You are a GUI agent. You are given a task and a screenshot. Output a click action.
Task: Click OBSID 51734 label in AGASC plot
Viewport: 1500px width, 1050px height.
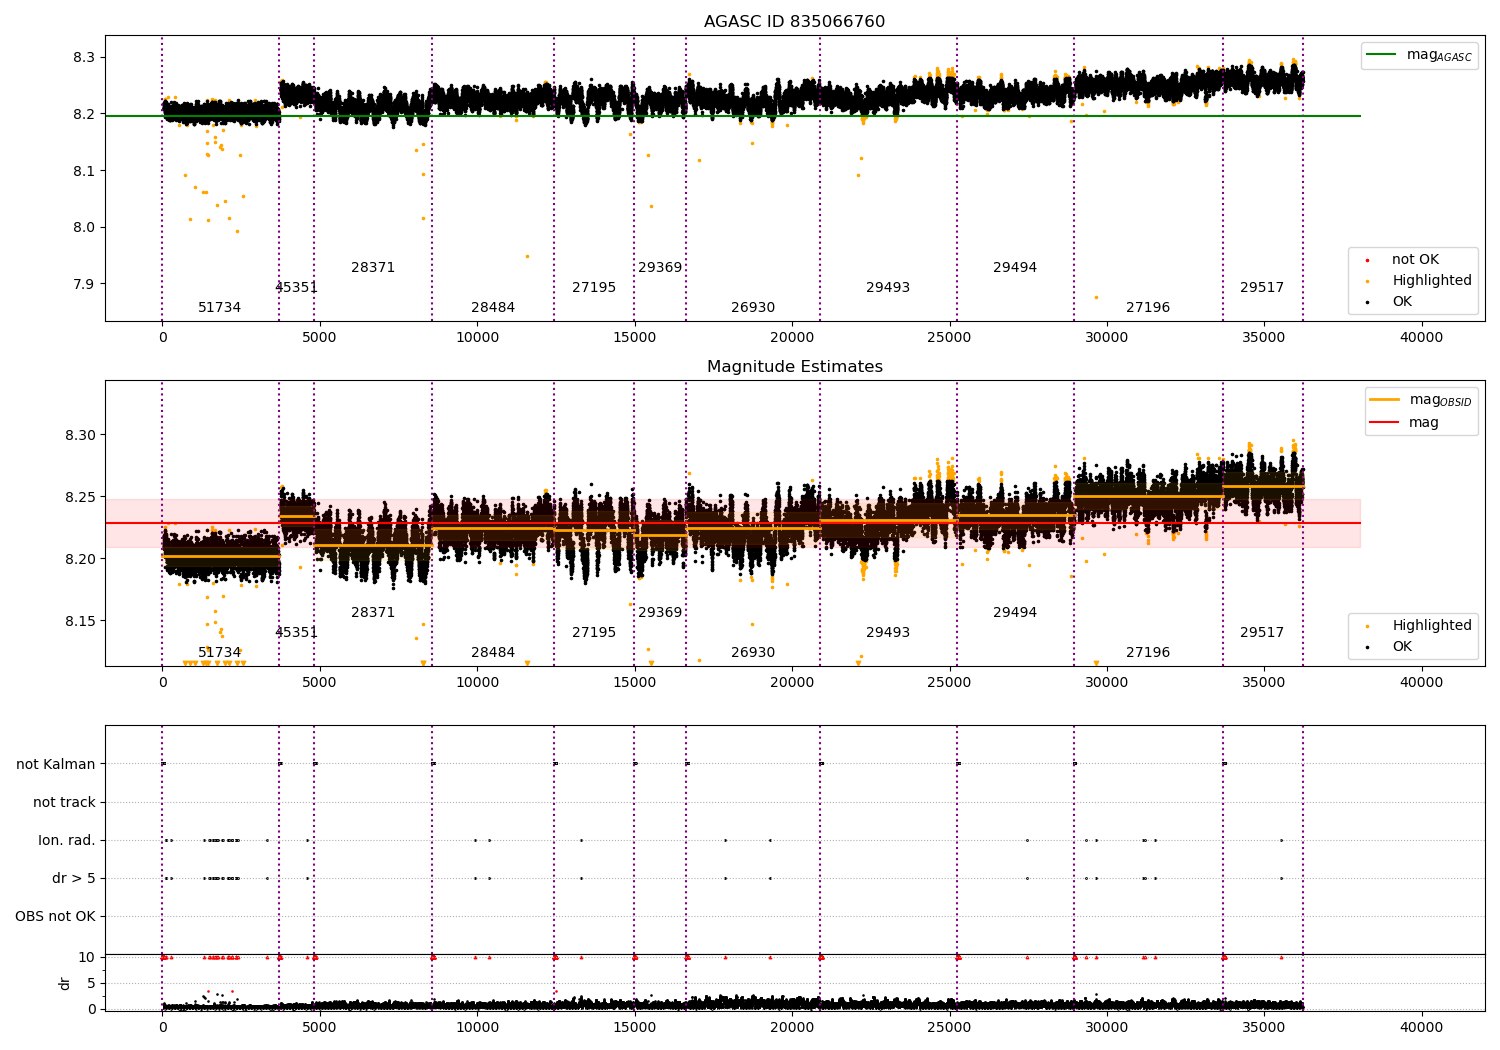[x=219, y=308]
